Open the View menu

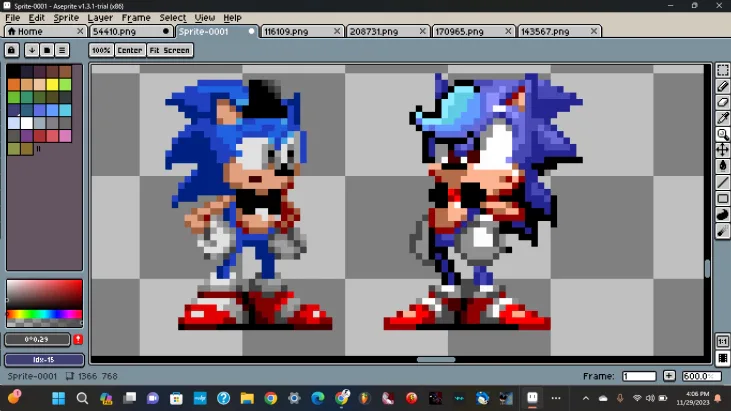pos(205,18)
